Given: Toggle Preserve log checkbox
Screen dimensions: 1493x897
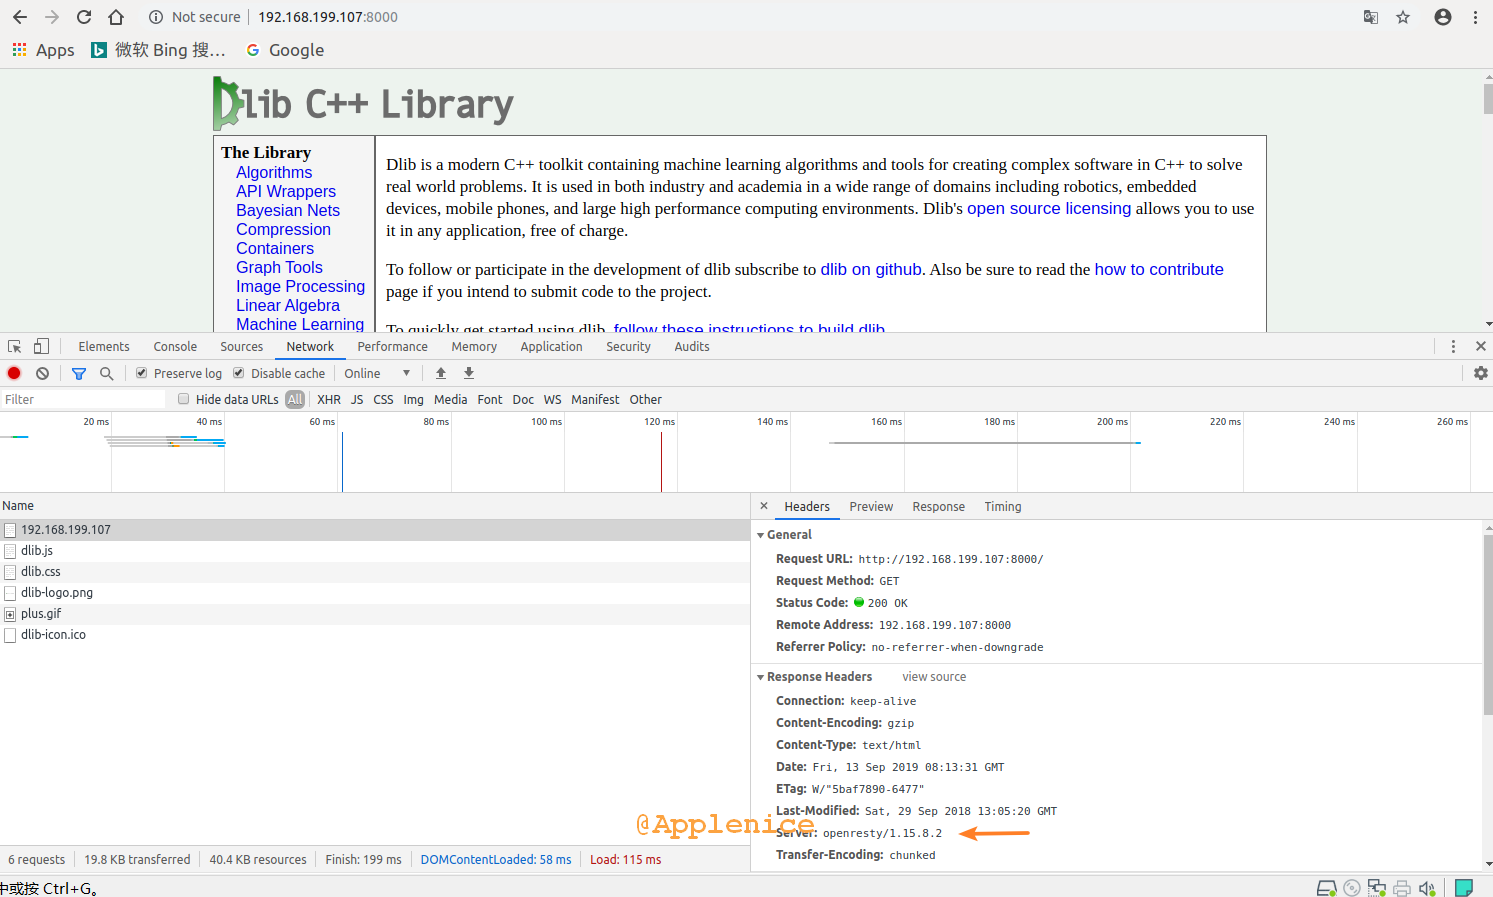Looking at the screenshot, I should pyautogui.click(x=142, y=373).
